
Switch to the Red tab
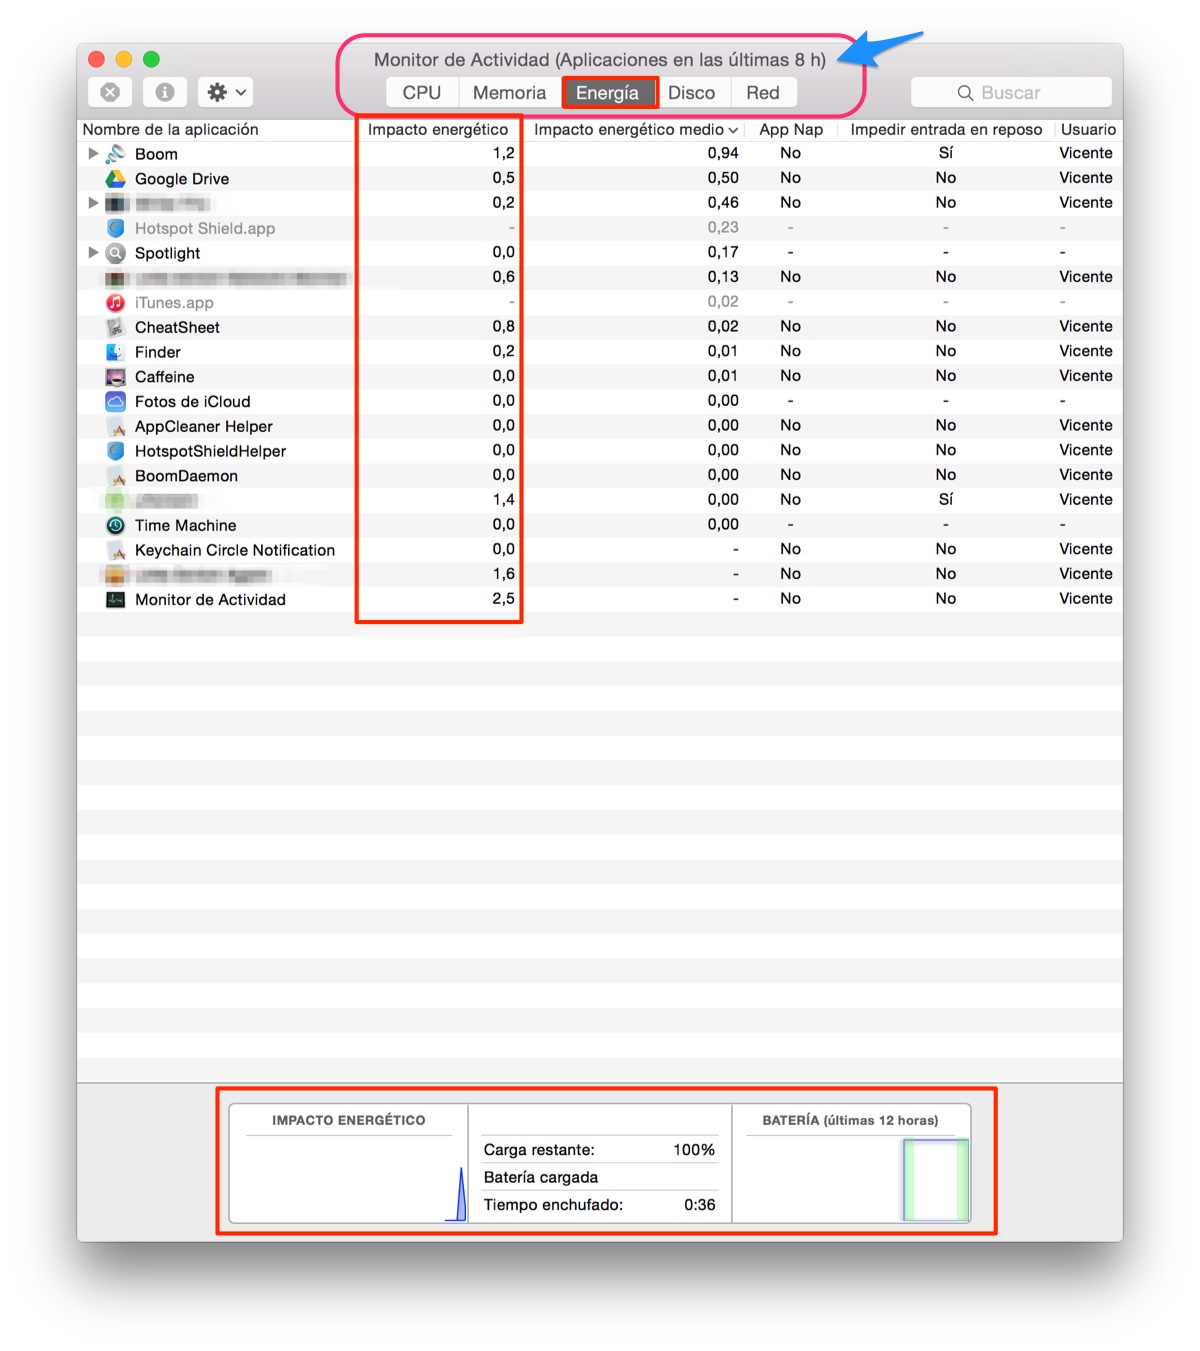(x=763, y=93)
